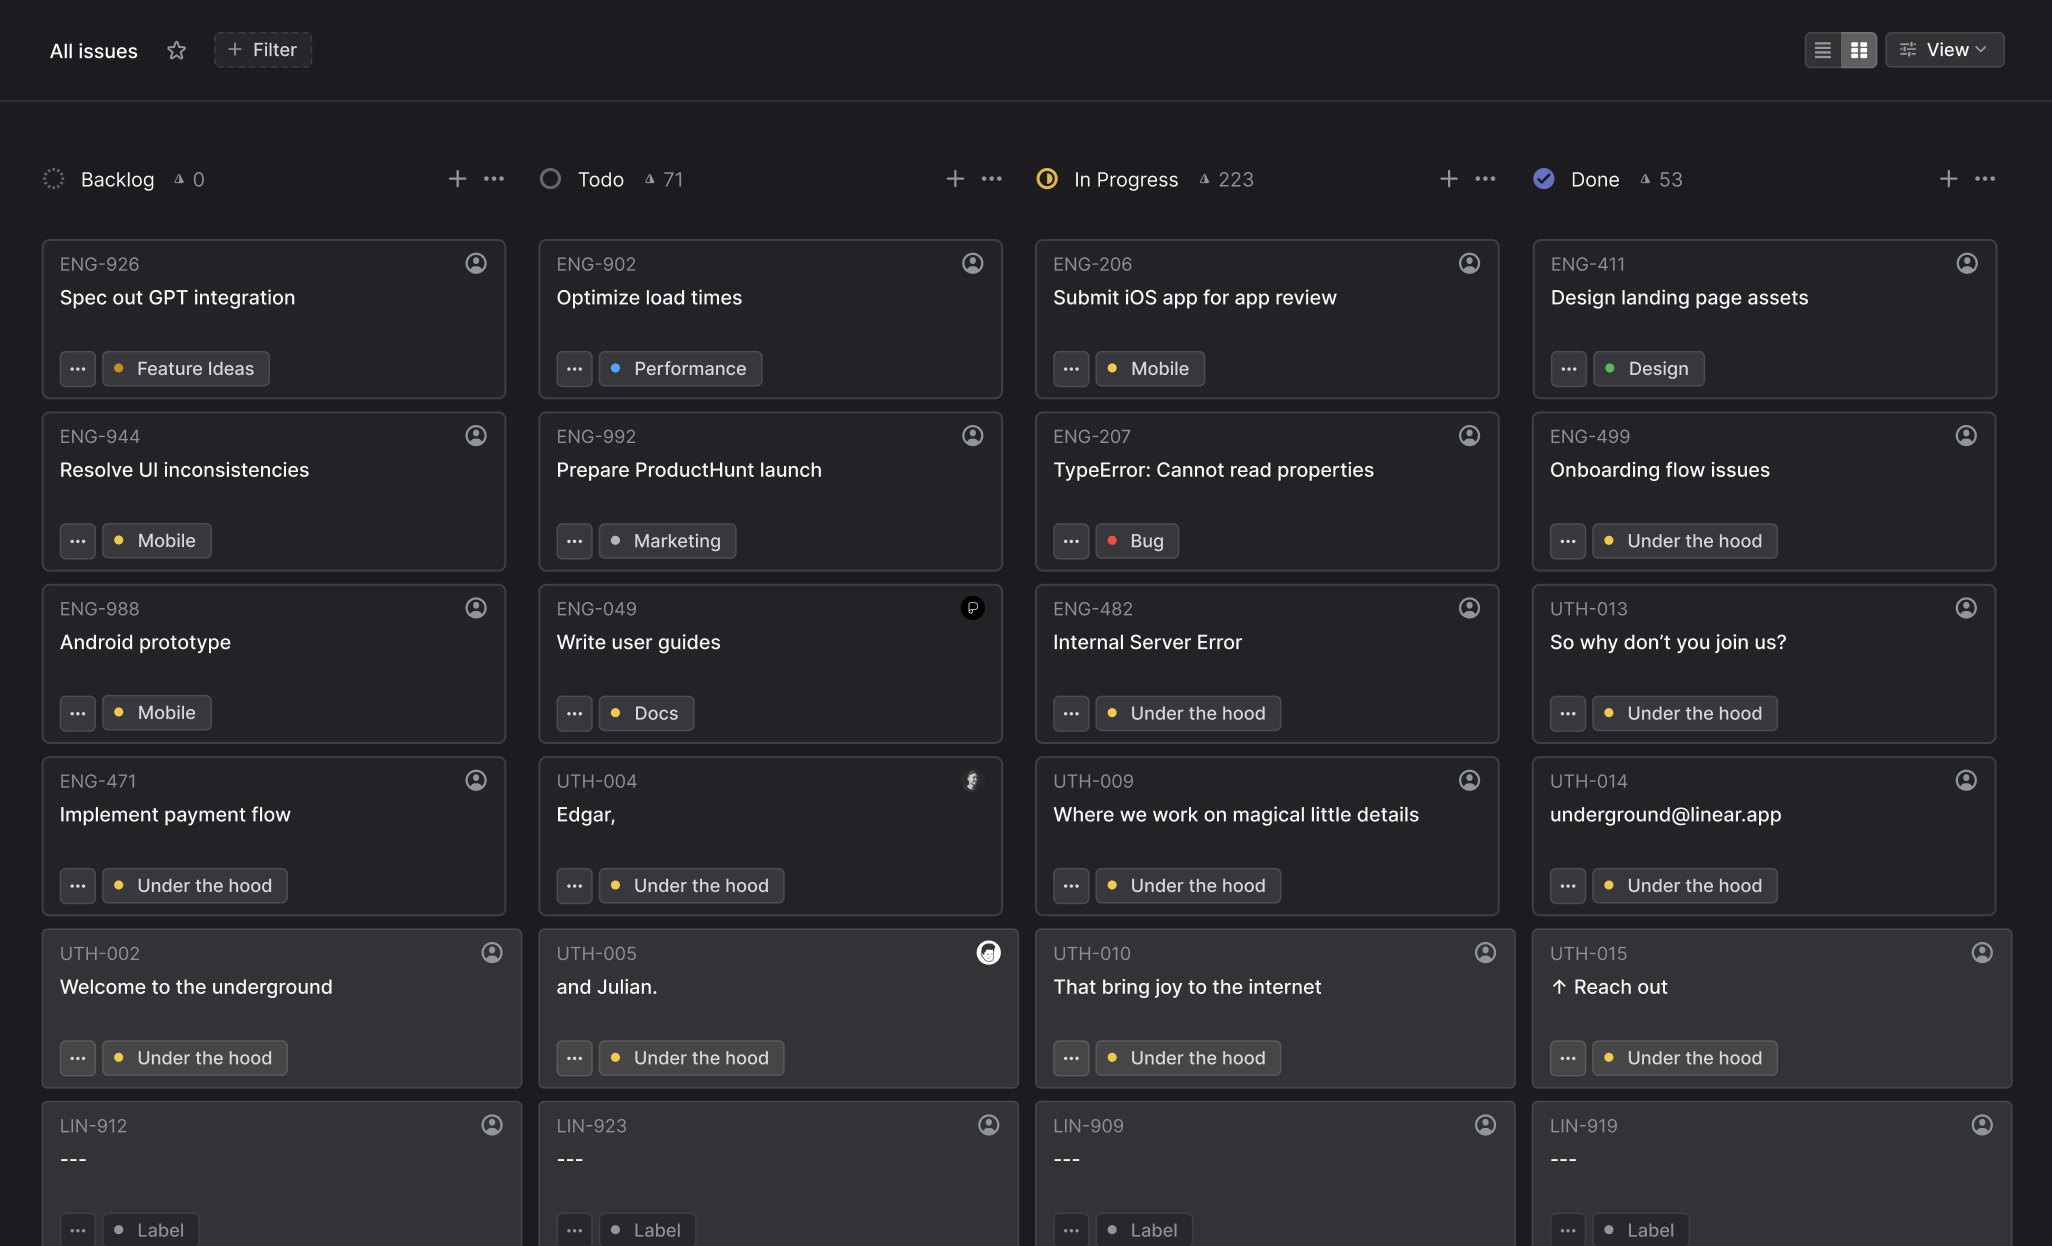This screenshot has height=1246, width=2052.
Task: Open the View options dropdown
Action: click(x=1943, y=49)
